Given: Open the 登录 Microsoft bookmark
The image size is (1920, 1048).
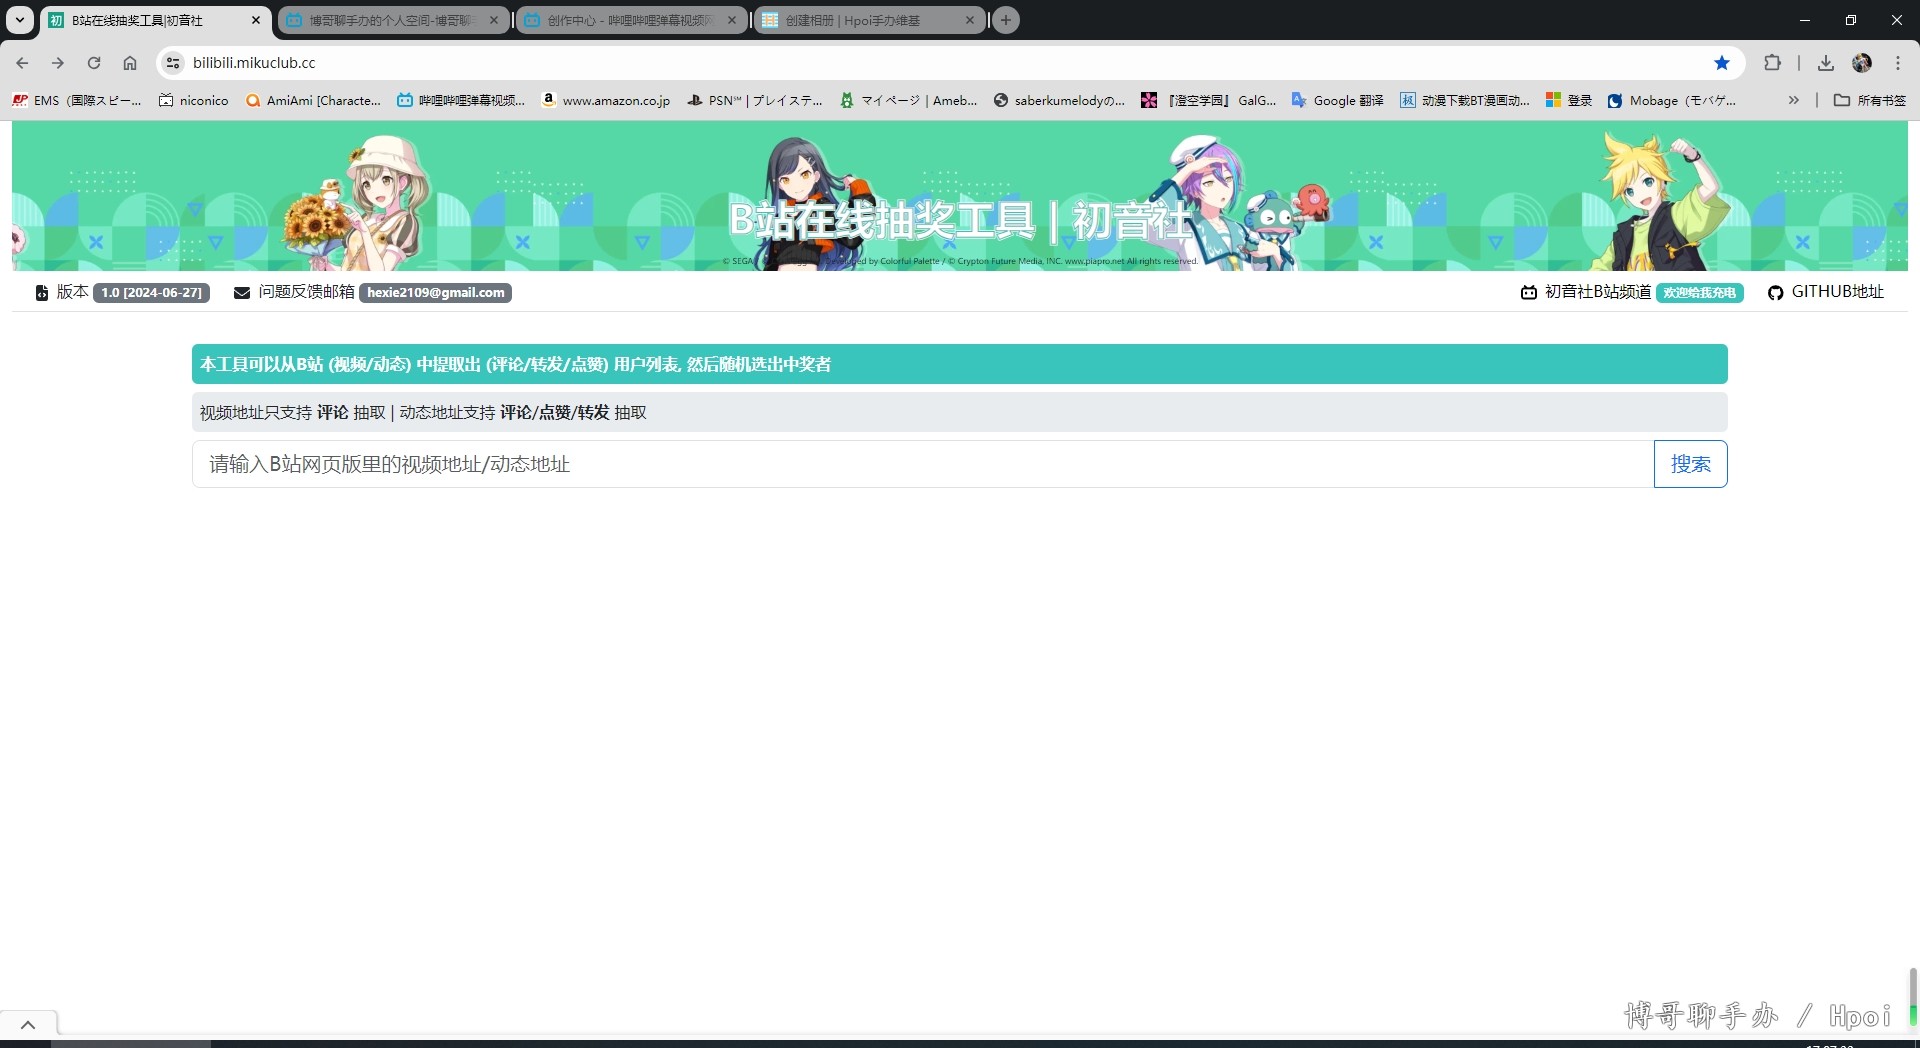Looking at the screenshot, I should 1569,100.
